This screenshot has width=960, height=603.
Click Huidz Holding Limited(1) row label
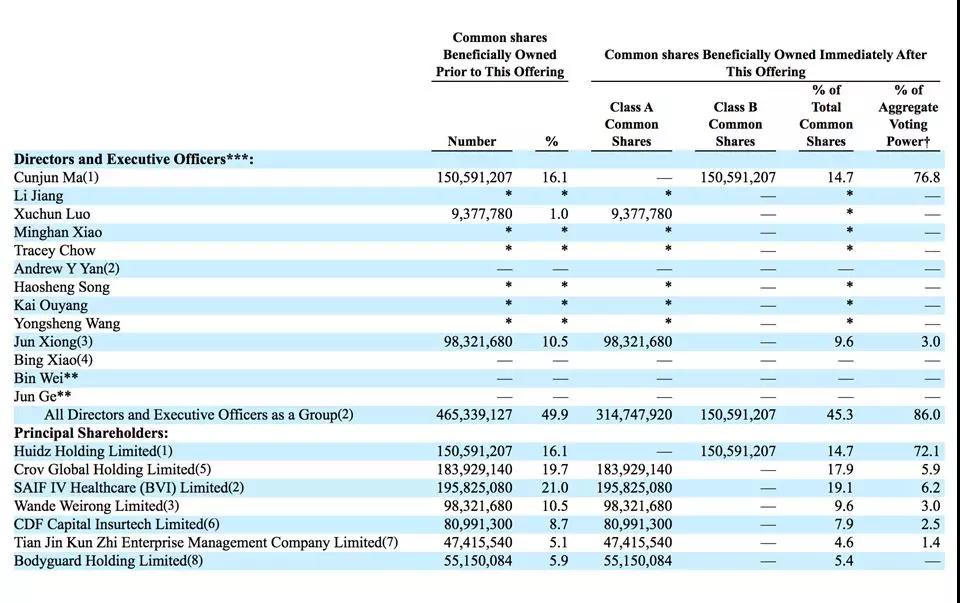(x=93, y=451)
